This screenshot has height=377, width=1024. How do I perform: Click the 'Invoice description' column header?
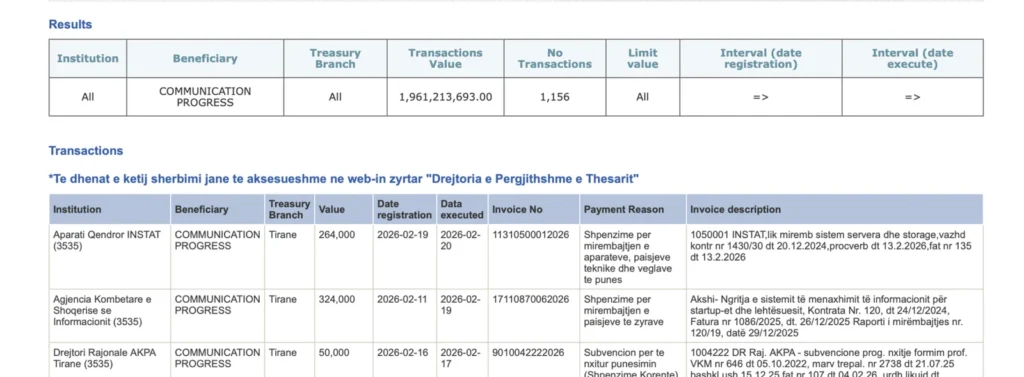(735, 209)
